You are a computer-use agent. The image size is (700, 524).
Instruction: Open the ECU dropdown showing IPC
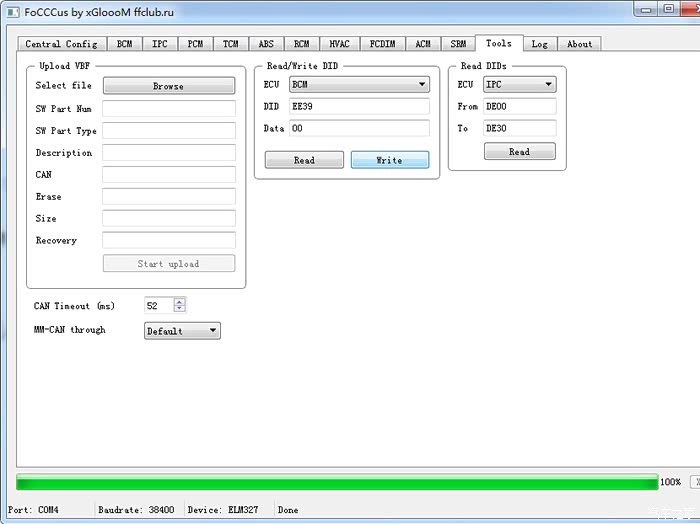click(519, 85)
